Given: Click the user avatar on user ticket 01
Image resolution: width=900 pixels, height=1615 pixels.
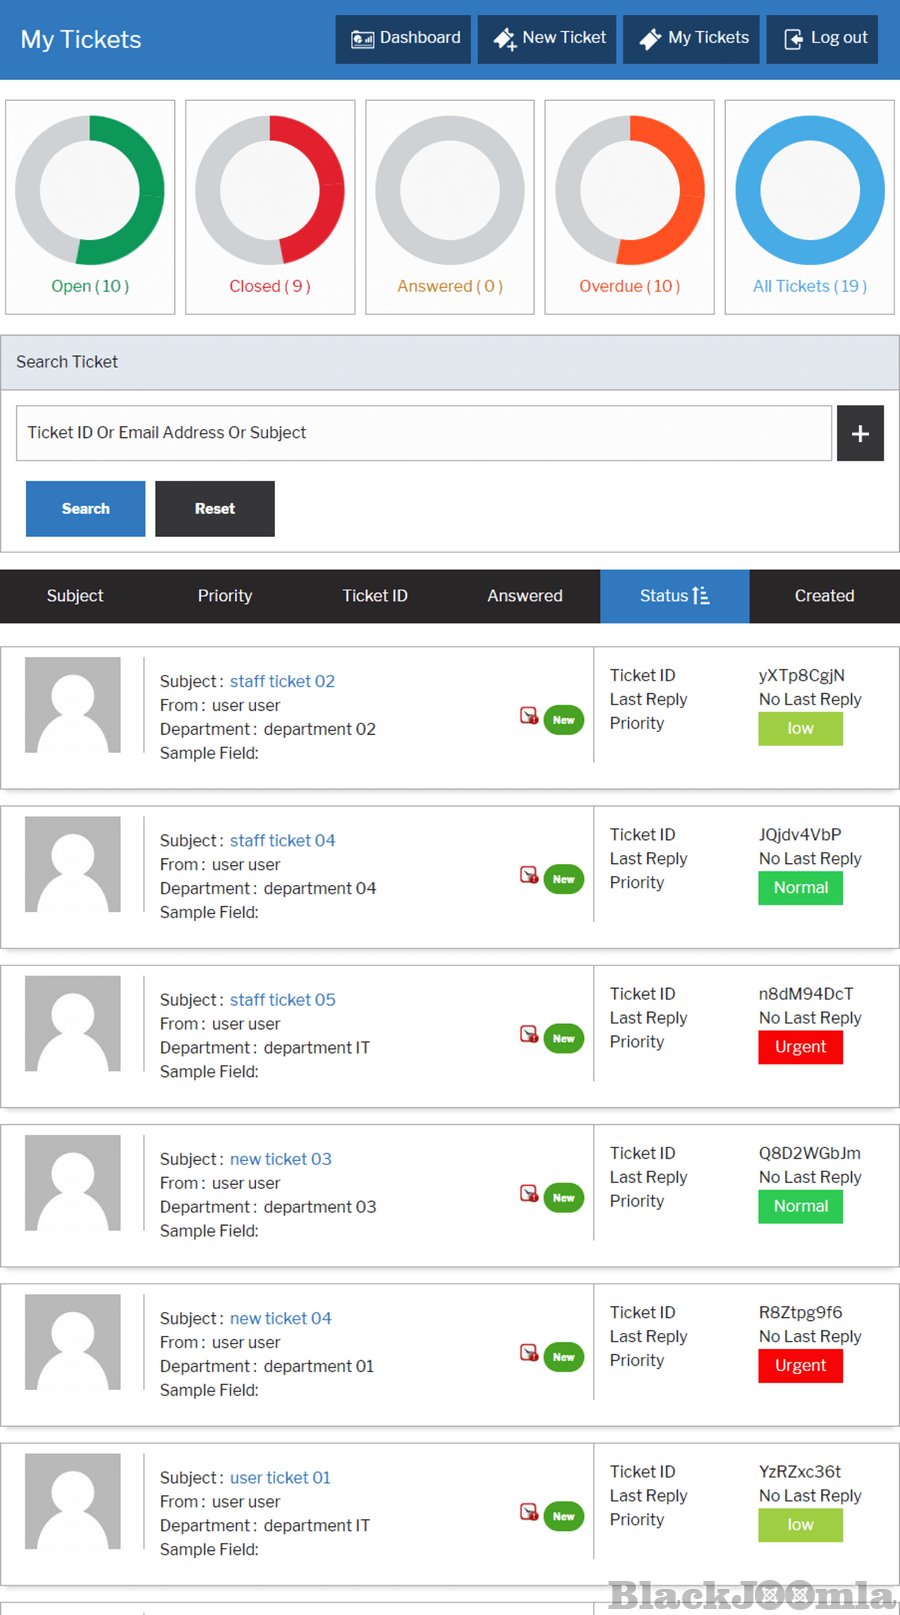Looking at the screenshot, I should click(x=73, y=1501).
